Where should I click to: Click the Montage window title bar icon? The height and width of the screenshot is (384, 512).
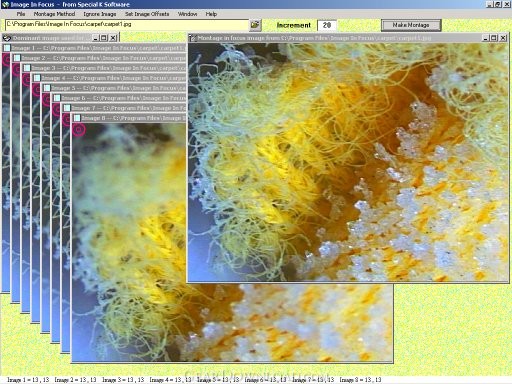[x=192, y=38]
